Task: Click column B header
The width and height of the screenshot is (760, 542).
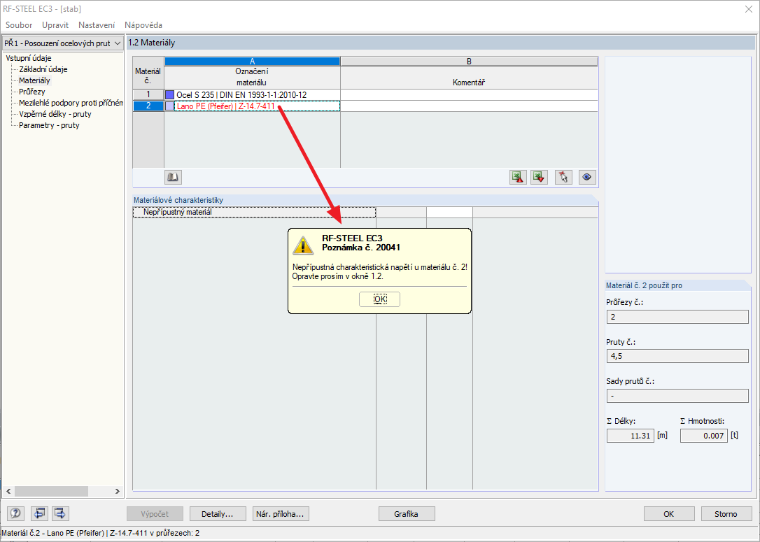Action: [469, 61]
